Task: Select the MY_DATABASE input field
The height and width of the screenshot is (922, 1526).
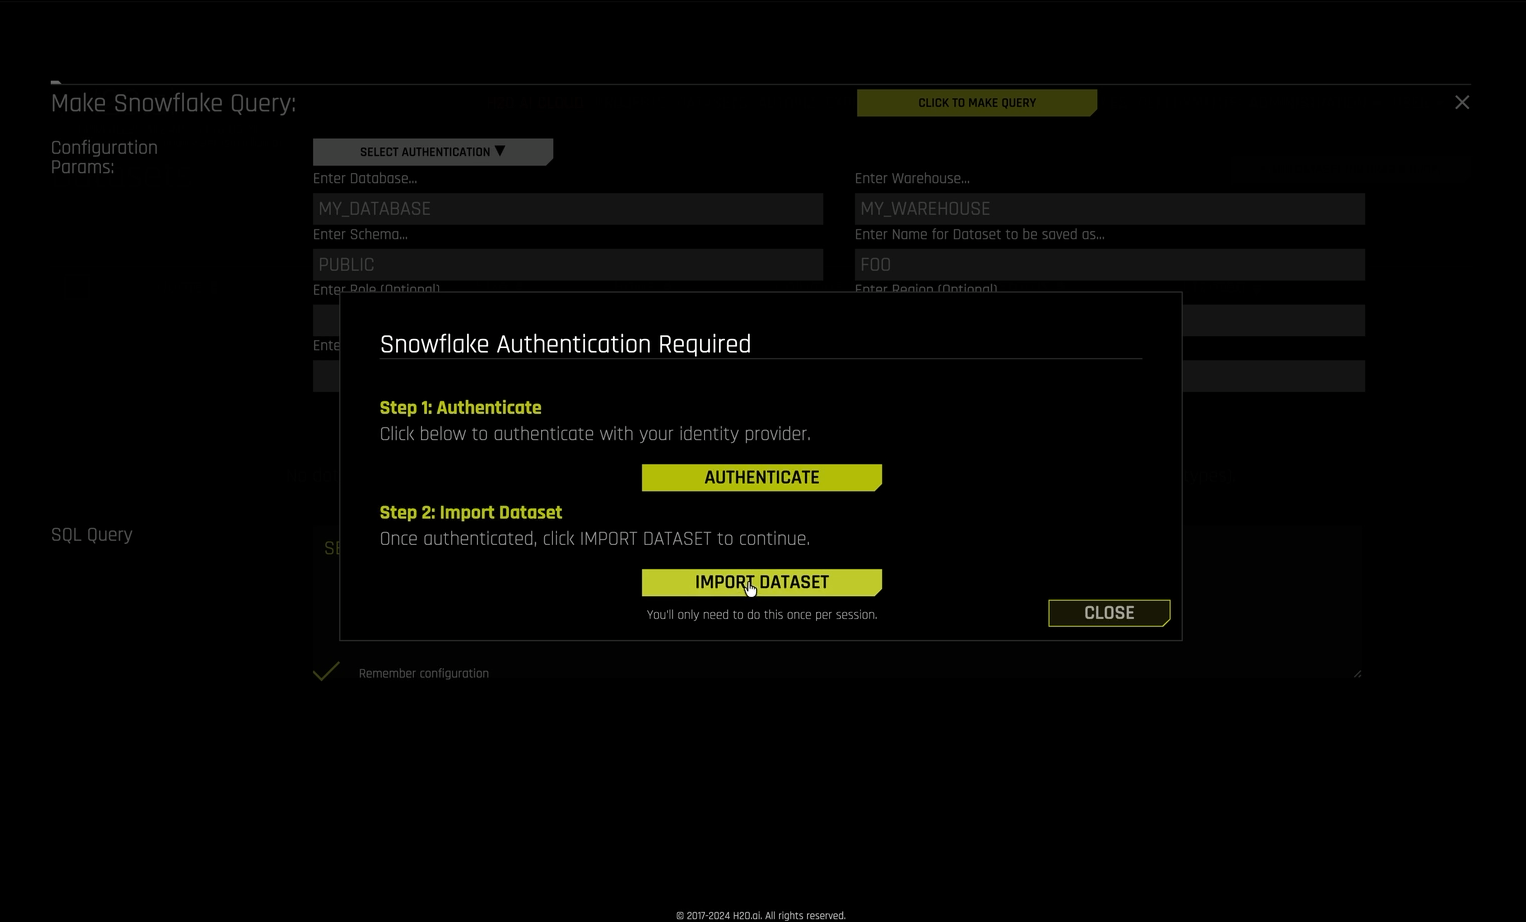Action: [x=567, y=208]
